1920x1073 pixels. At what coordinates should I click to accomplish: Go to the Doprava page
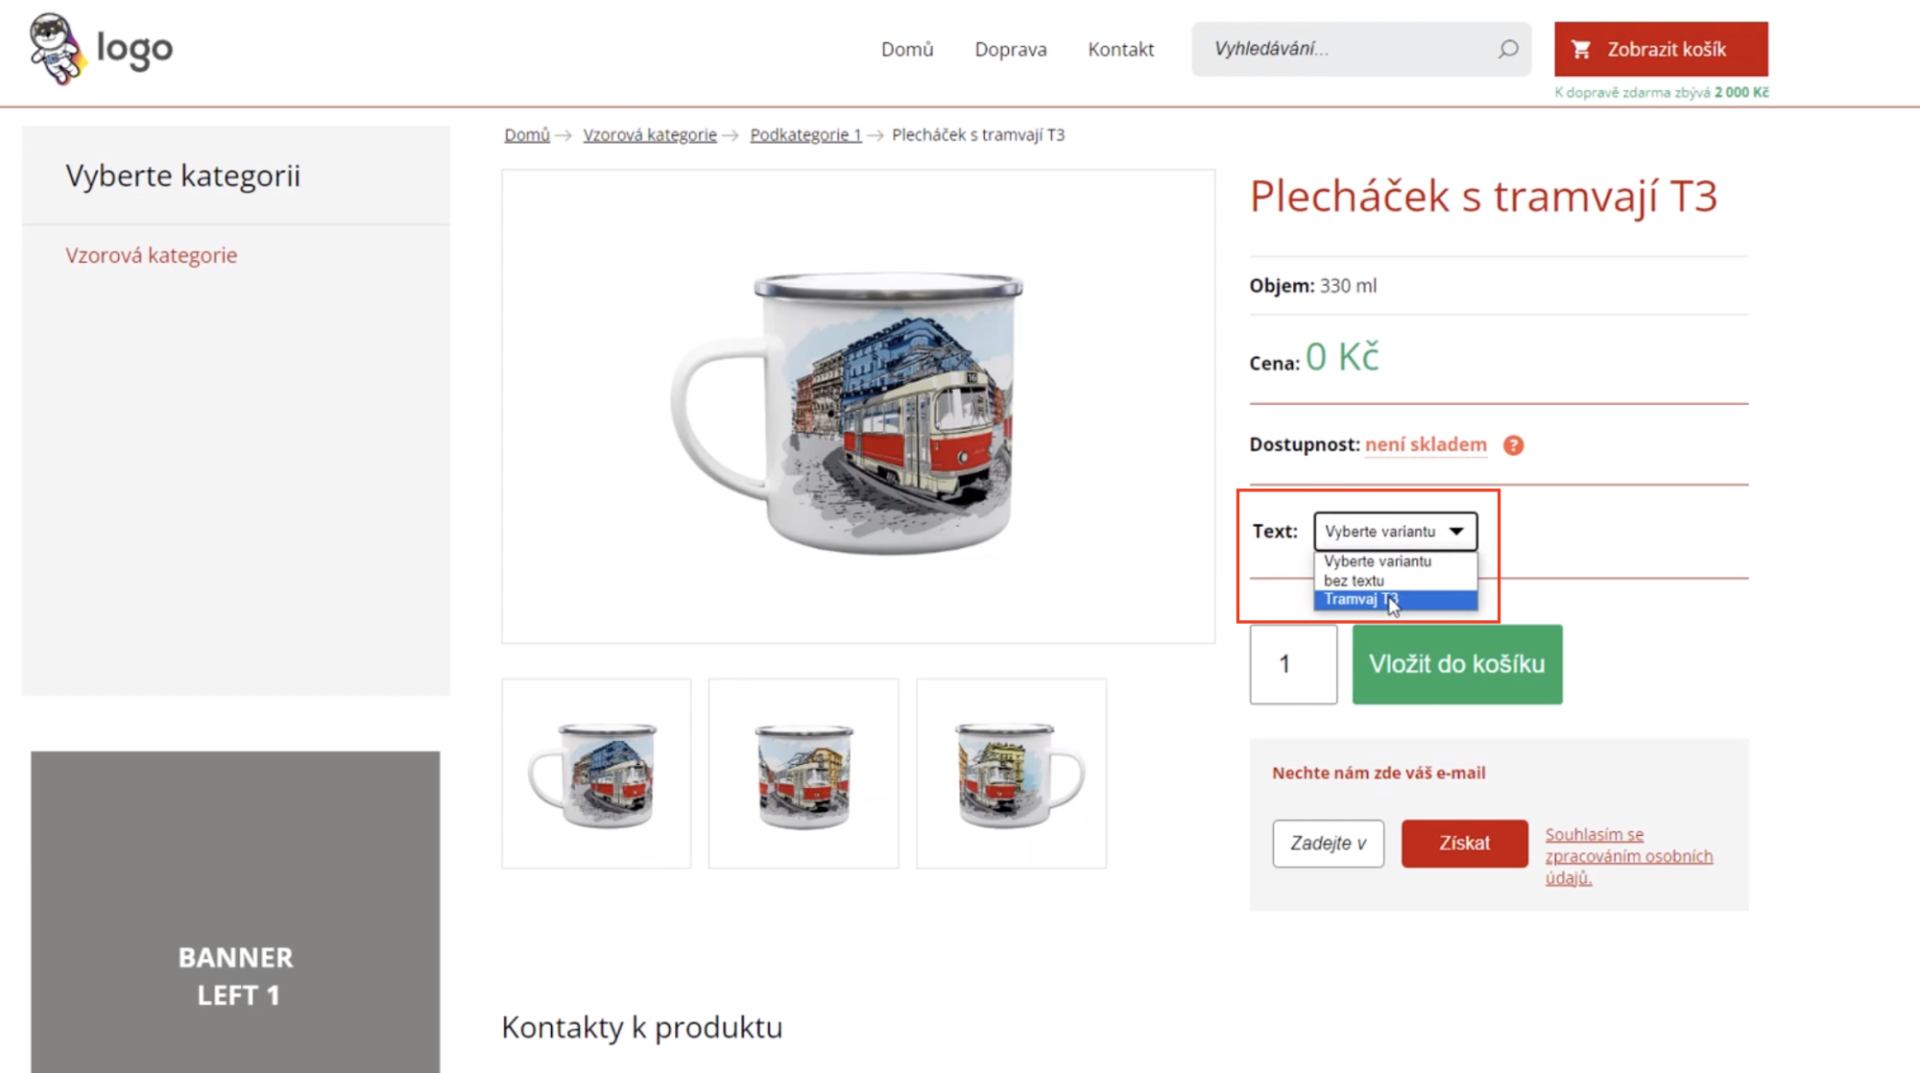point(1010,49)
